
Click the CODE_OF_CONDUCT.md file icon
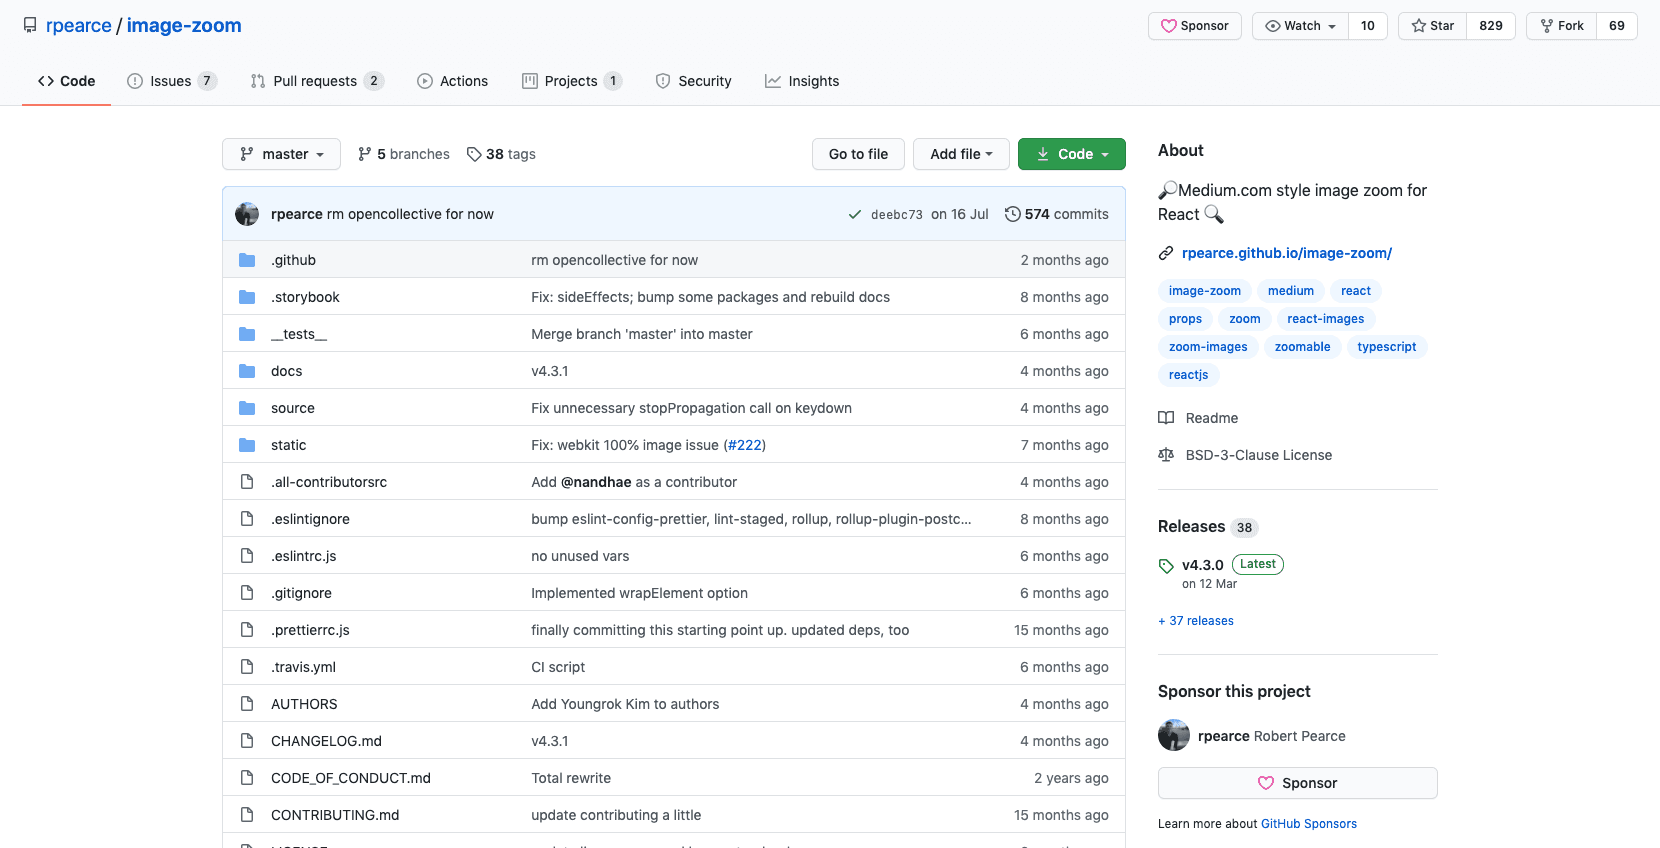(x=247, y=778)
